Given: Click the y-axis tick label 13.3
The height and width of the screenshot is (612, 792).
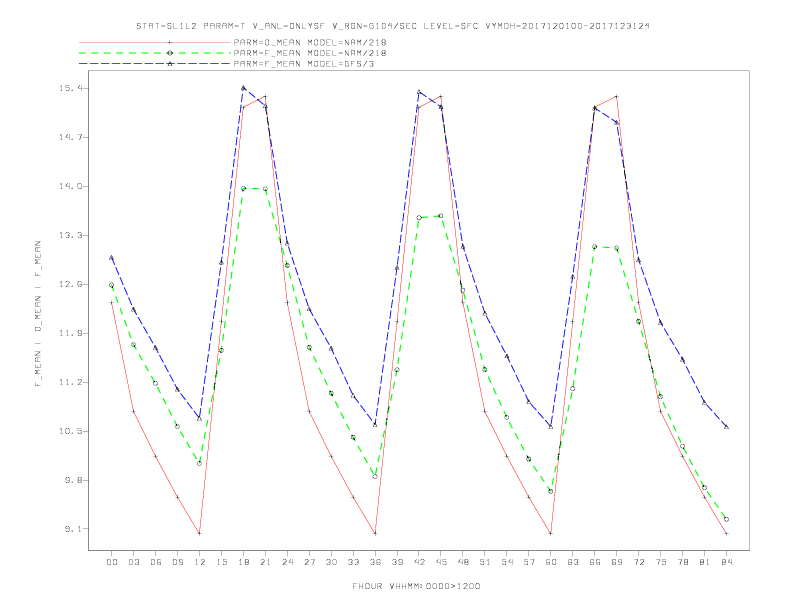Looking at the screenshot, I should [70, 235].
